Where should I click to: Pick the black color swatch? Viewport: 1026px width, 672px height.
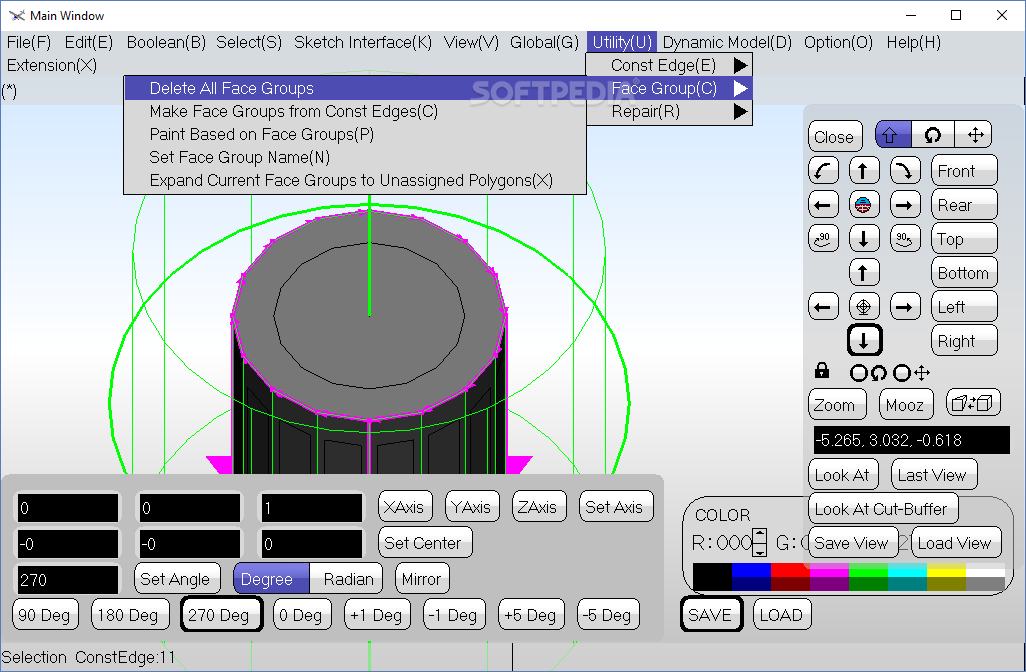712,576
